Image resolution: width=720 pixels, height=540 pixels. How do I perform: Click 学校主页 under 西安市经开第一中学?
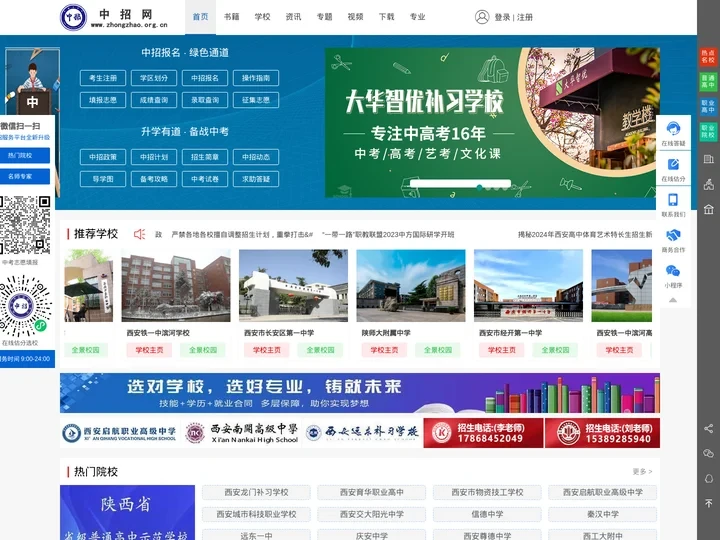tap(502, 350)
